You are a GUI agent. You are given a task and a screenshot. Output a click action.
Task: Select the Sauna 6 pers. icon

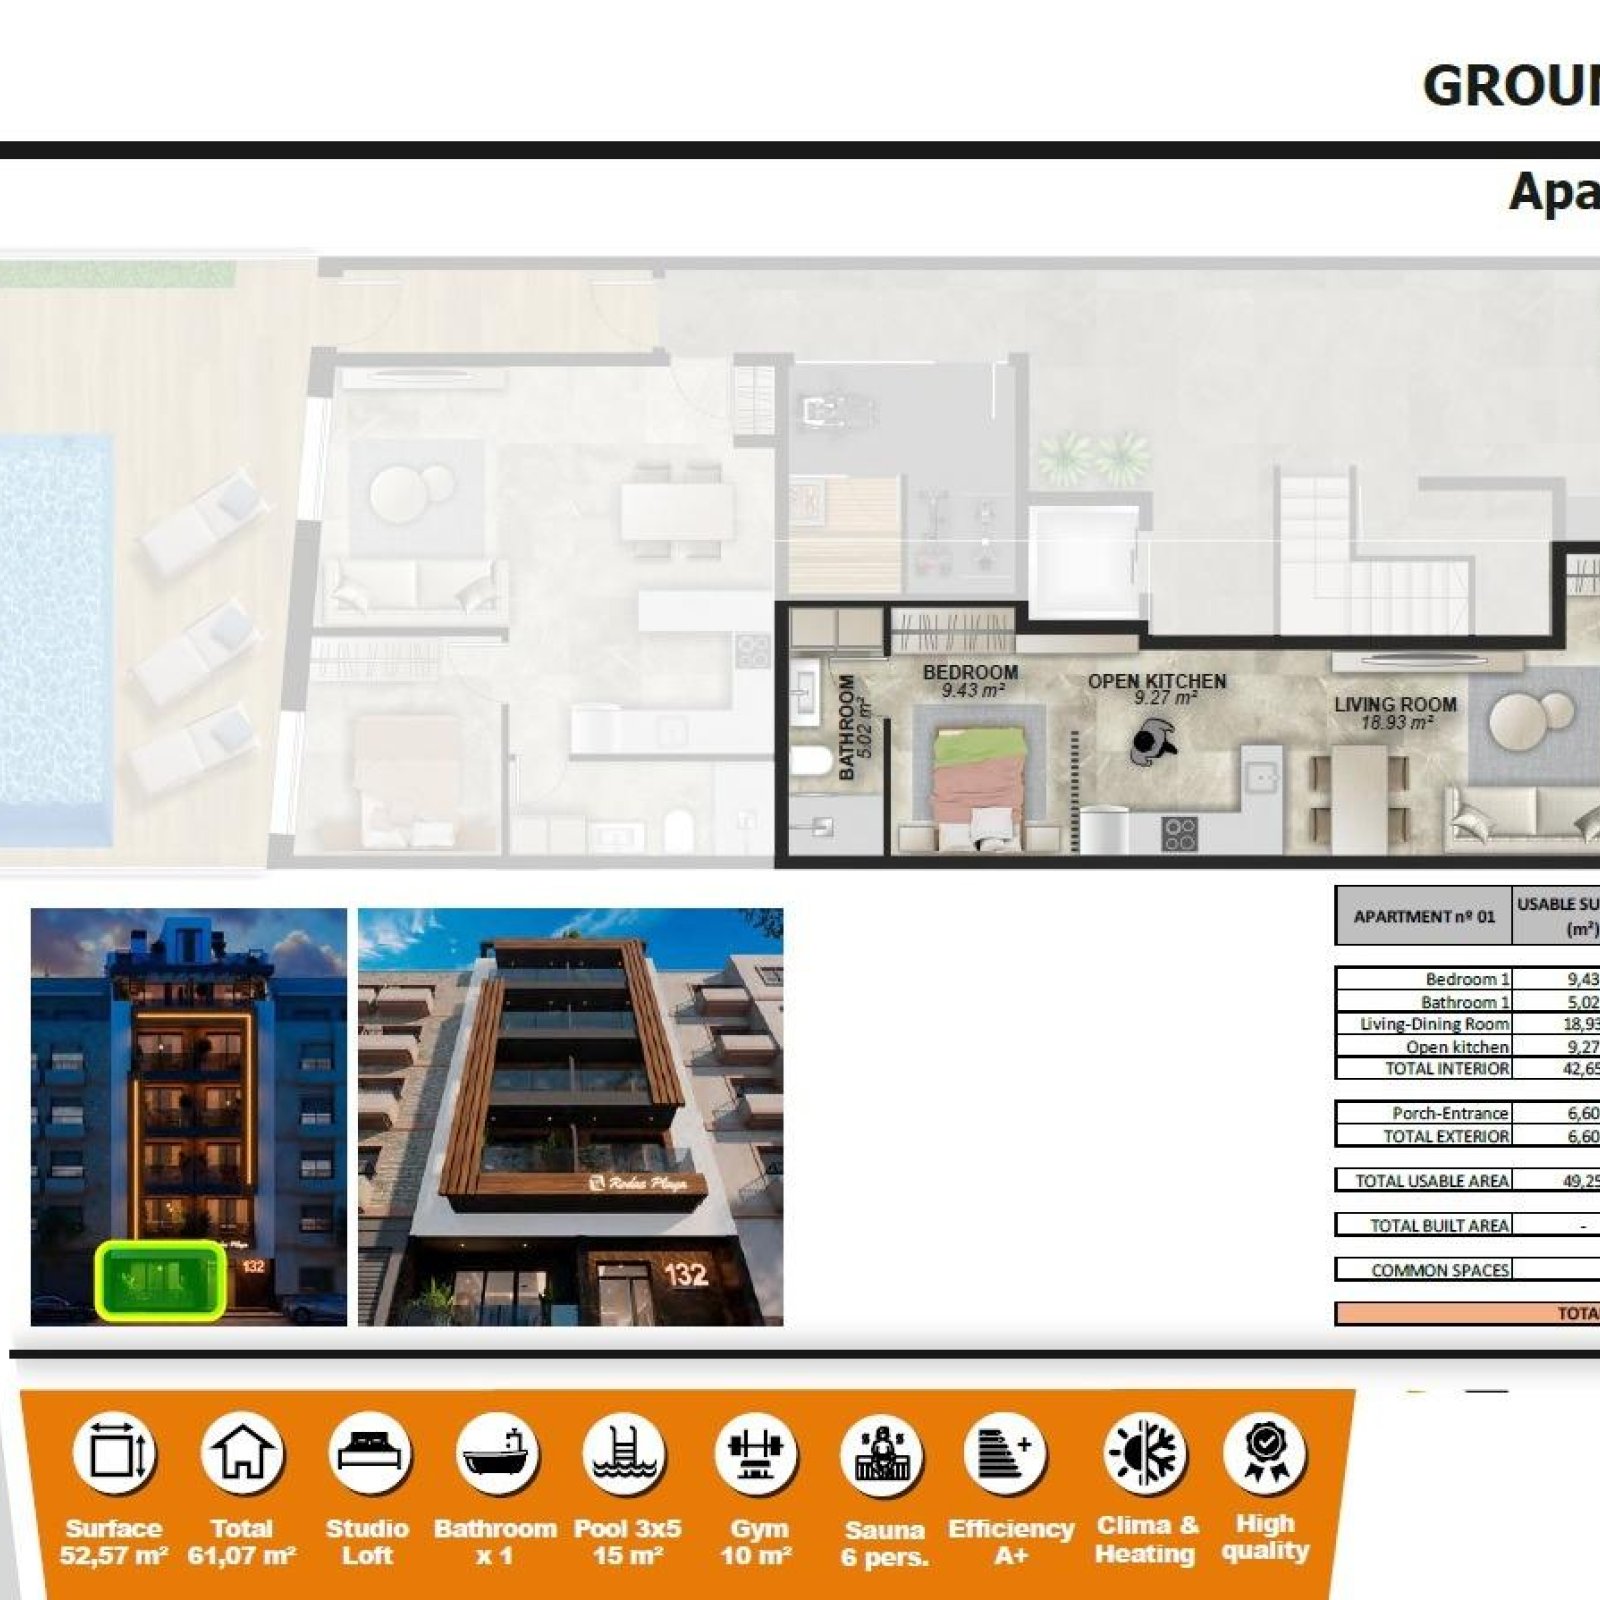882,1455
